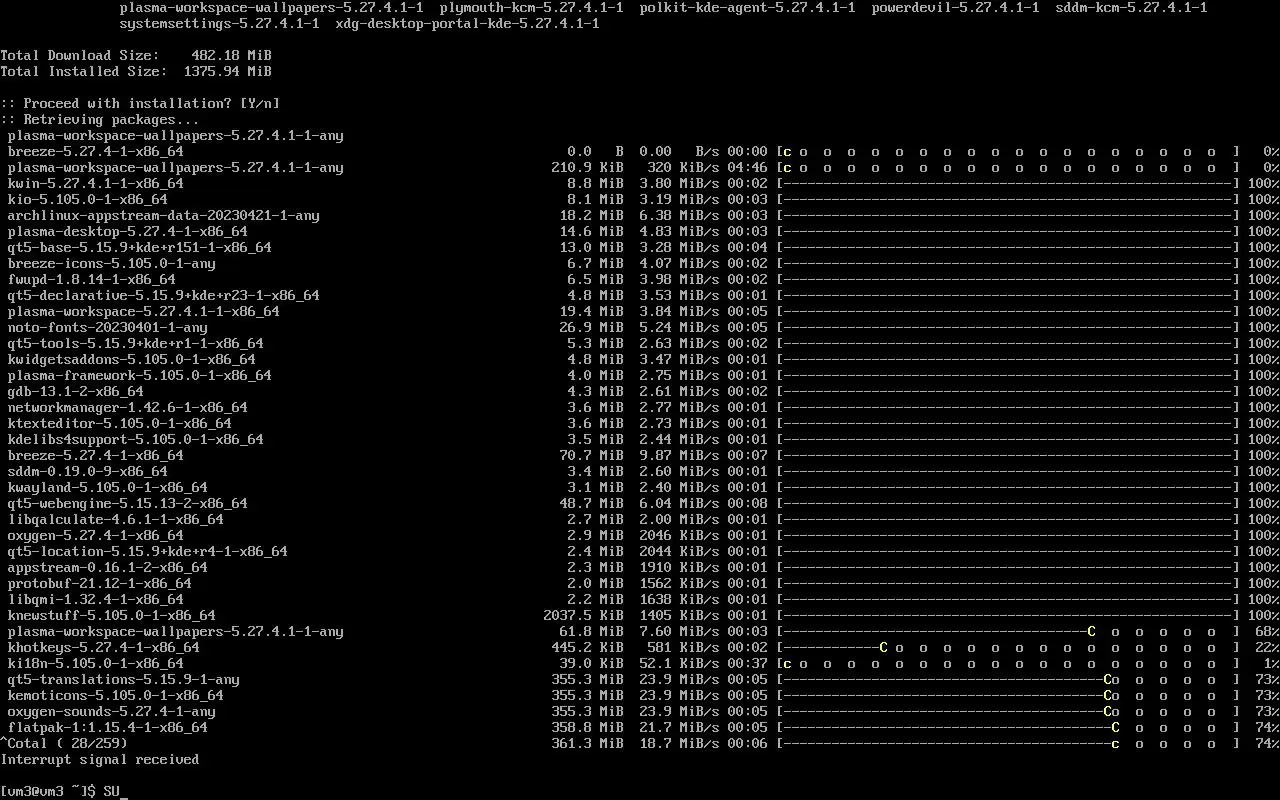Image resolution: width=1280 pixels, height=800 pixels.
Task: Select the oxygen-sounds-5.27.4-1-any package name
Action: click(x=112, y=712)
